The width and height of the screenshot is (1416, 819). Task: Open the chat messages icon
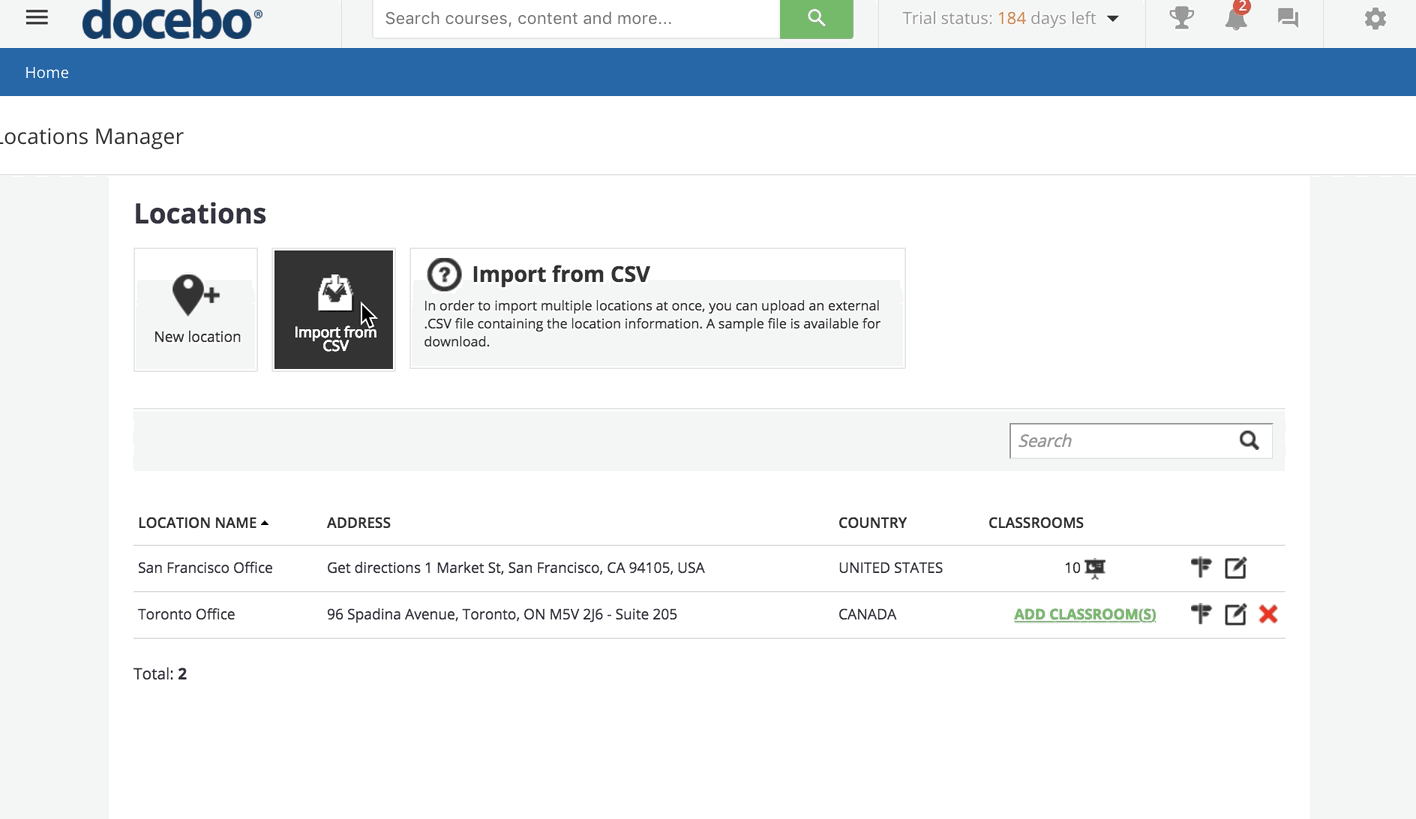1288,18
